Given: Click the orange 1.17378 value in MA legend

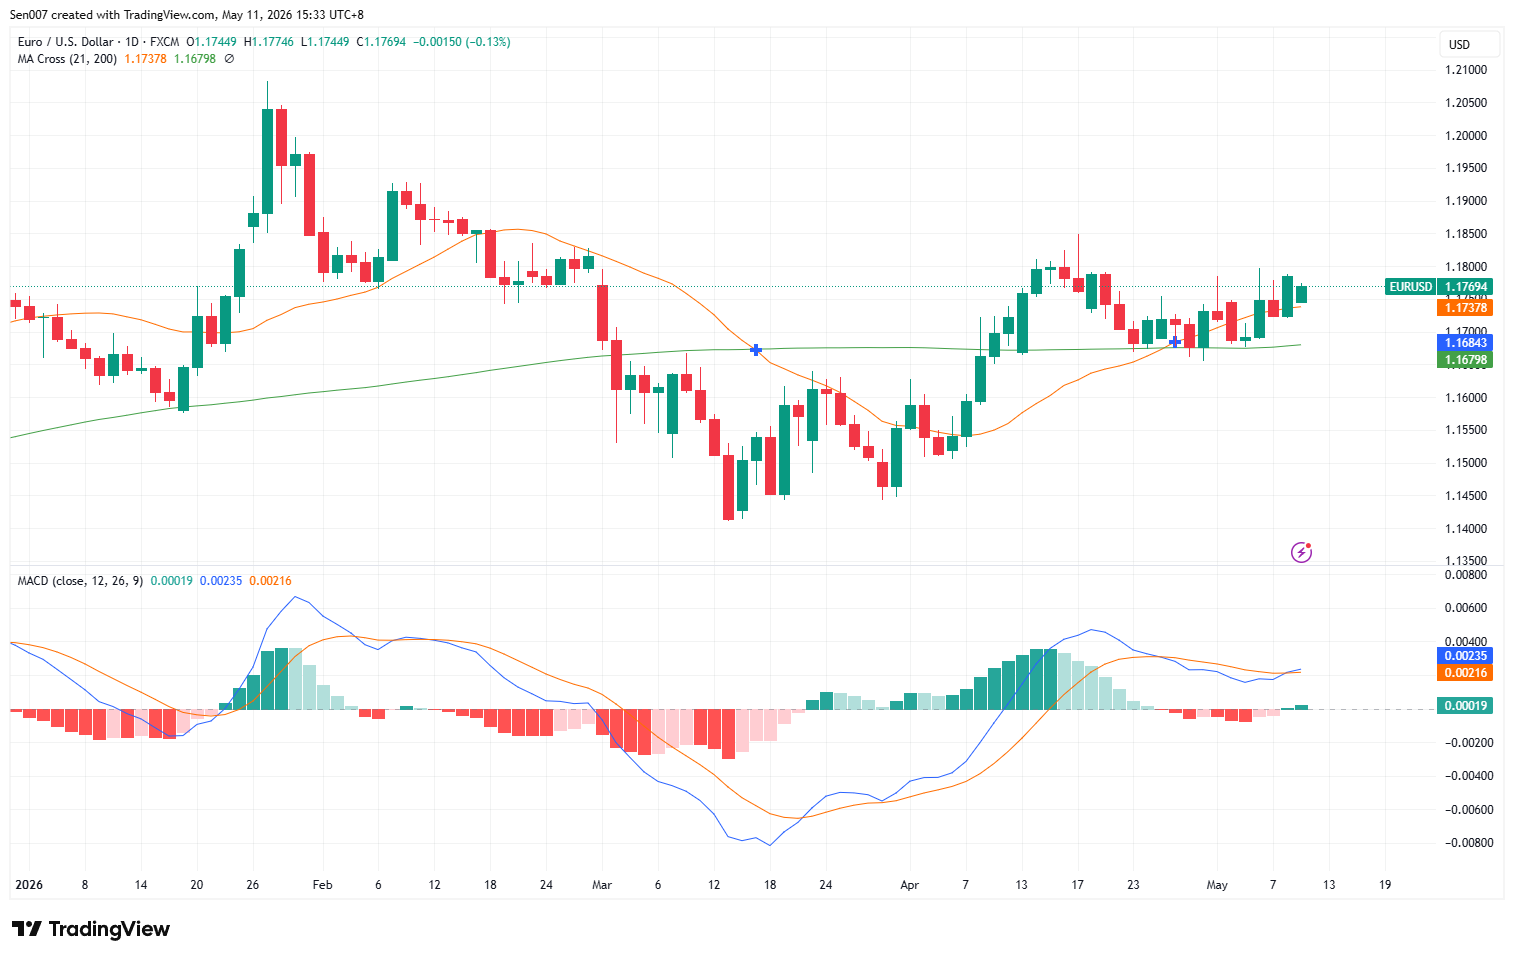Looking at the screenshot, I should tap(145, 59).
